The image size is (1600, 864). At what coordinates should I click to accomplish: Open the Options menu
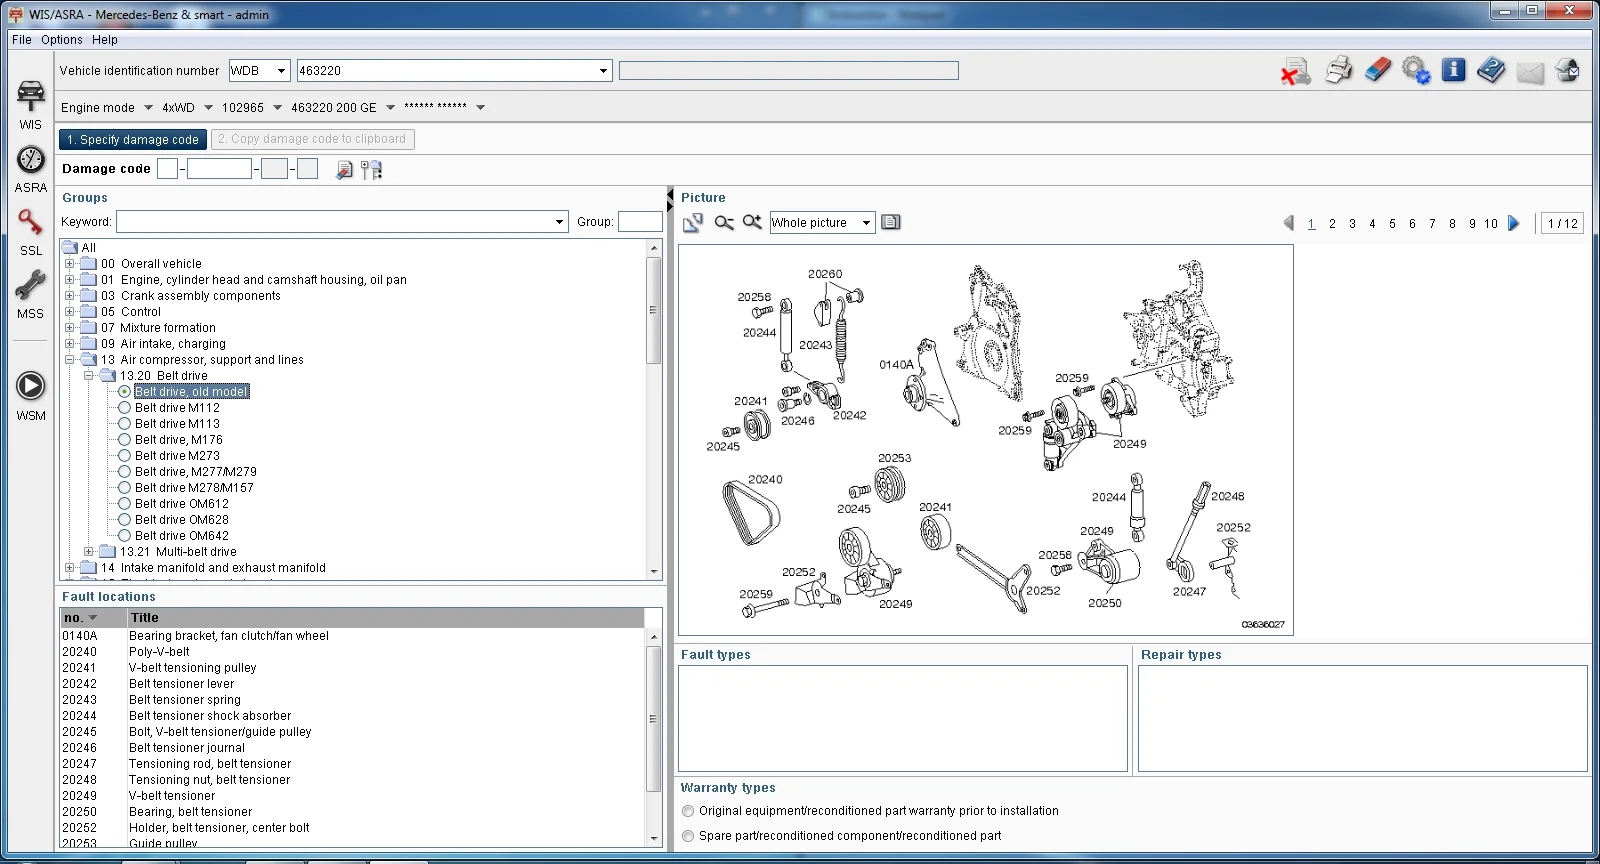[62, 40]
